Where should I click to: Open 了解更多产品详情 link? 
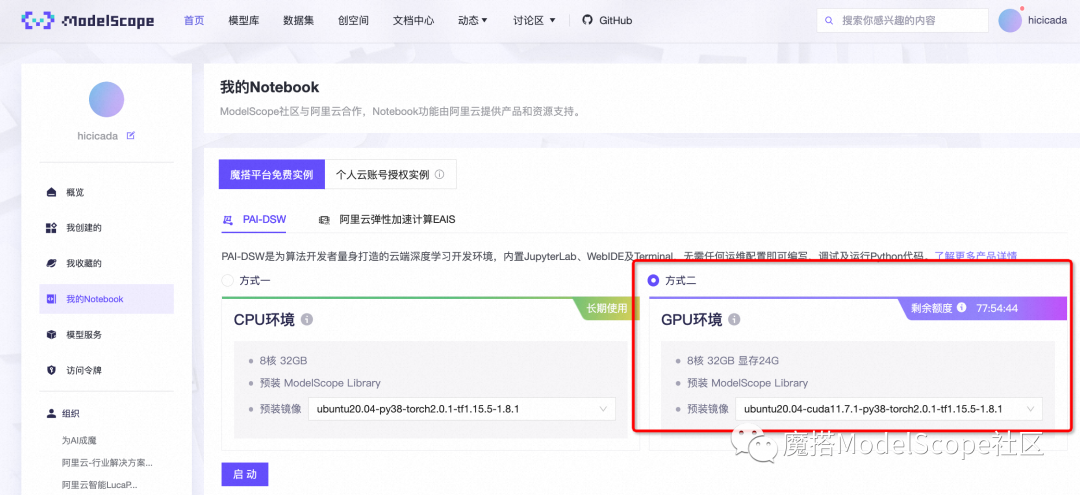pos(975,256)
